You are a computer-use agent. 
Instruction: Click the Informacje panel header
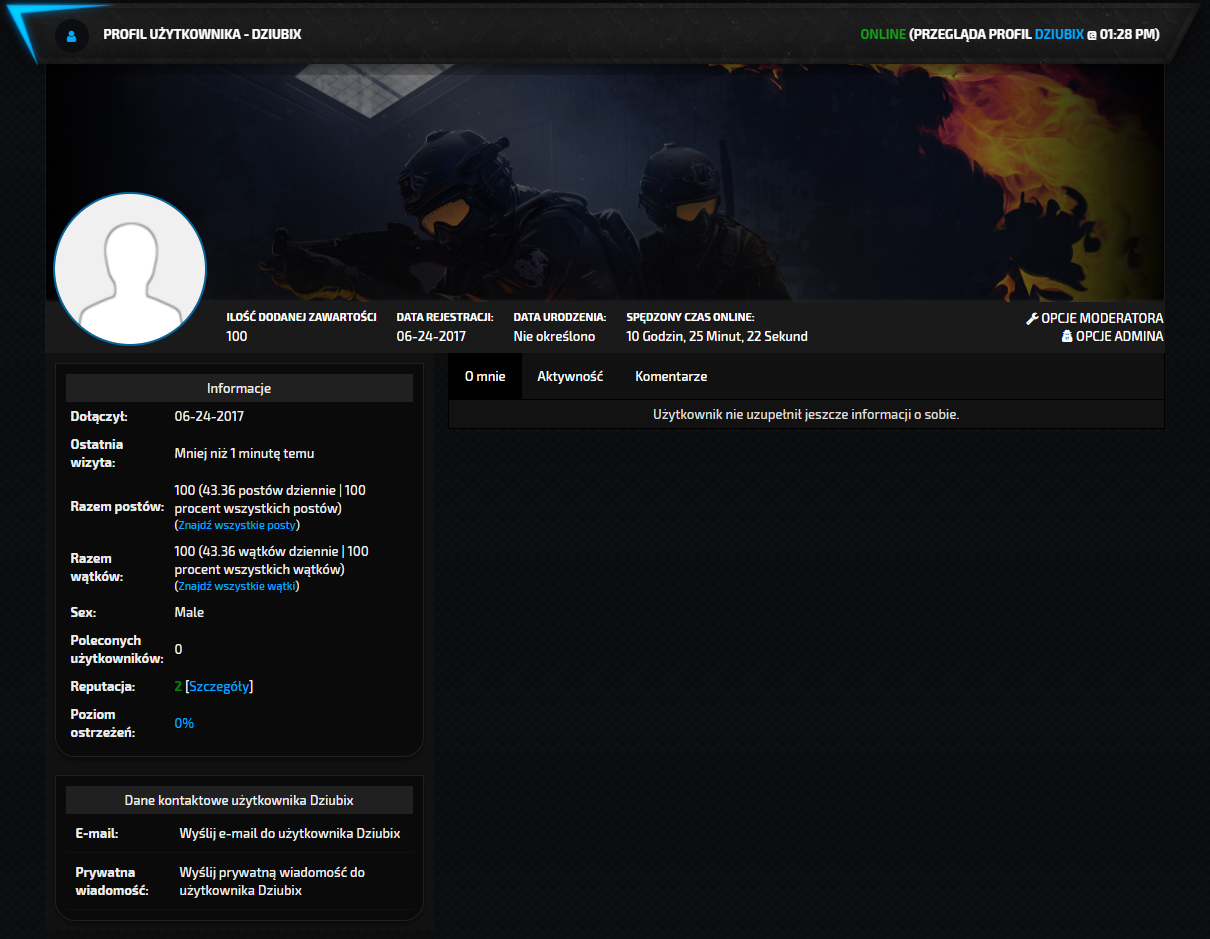click(239, 388)
